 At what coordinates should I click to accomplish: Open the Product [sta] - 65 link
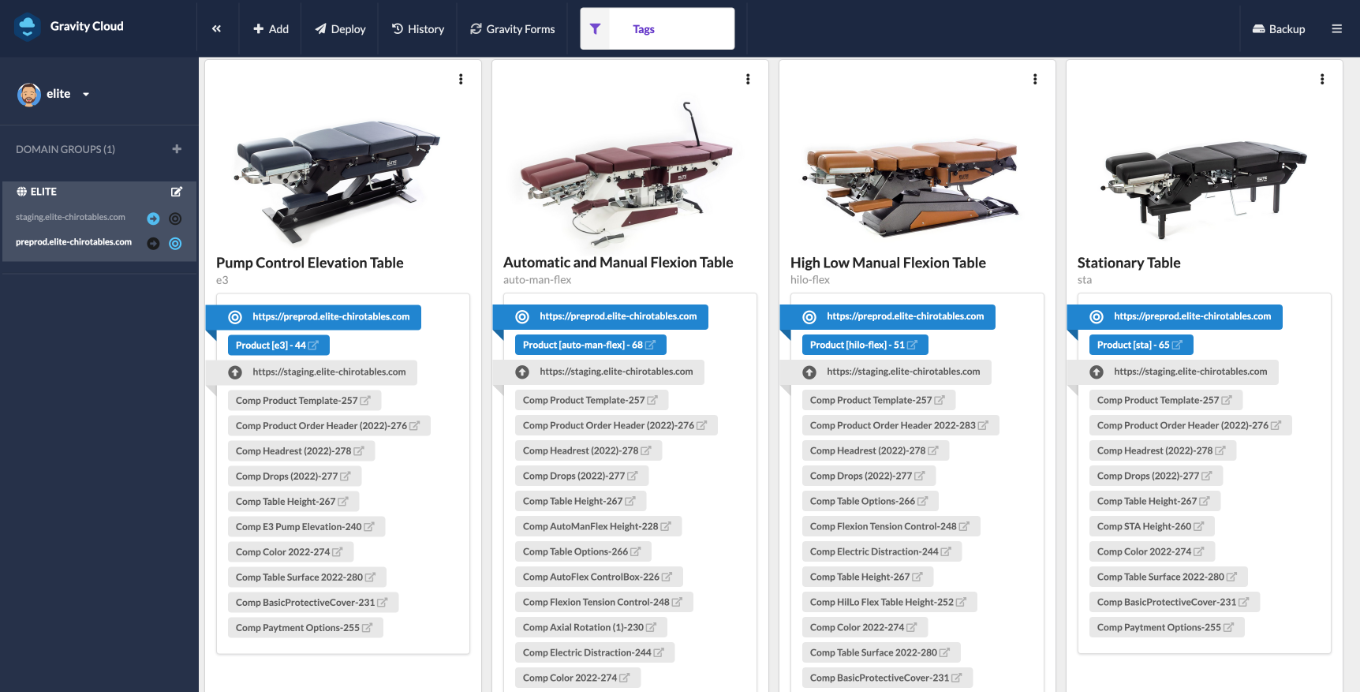click(x=1141, y=345)
